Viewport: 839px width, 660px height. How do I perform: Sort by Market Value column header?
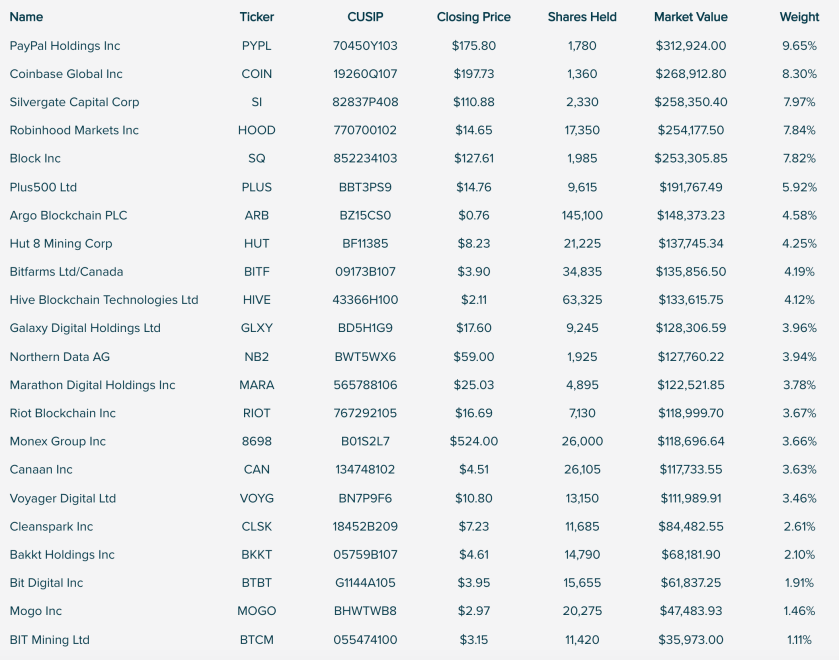[x=691, y=17]
